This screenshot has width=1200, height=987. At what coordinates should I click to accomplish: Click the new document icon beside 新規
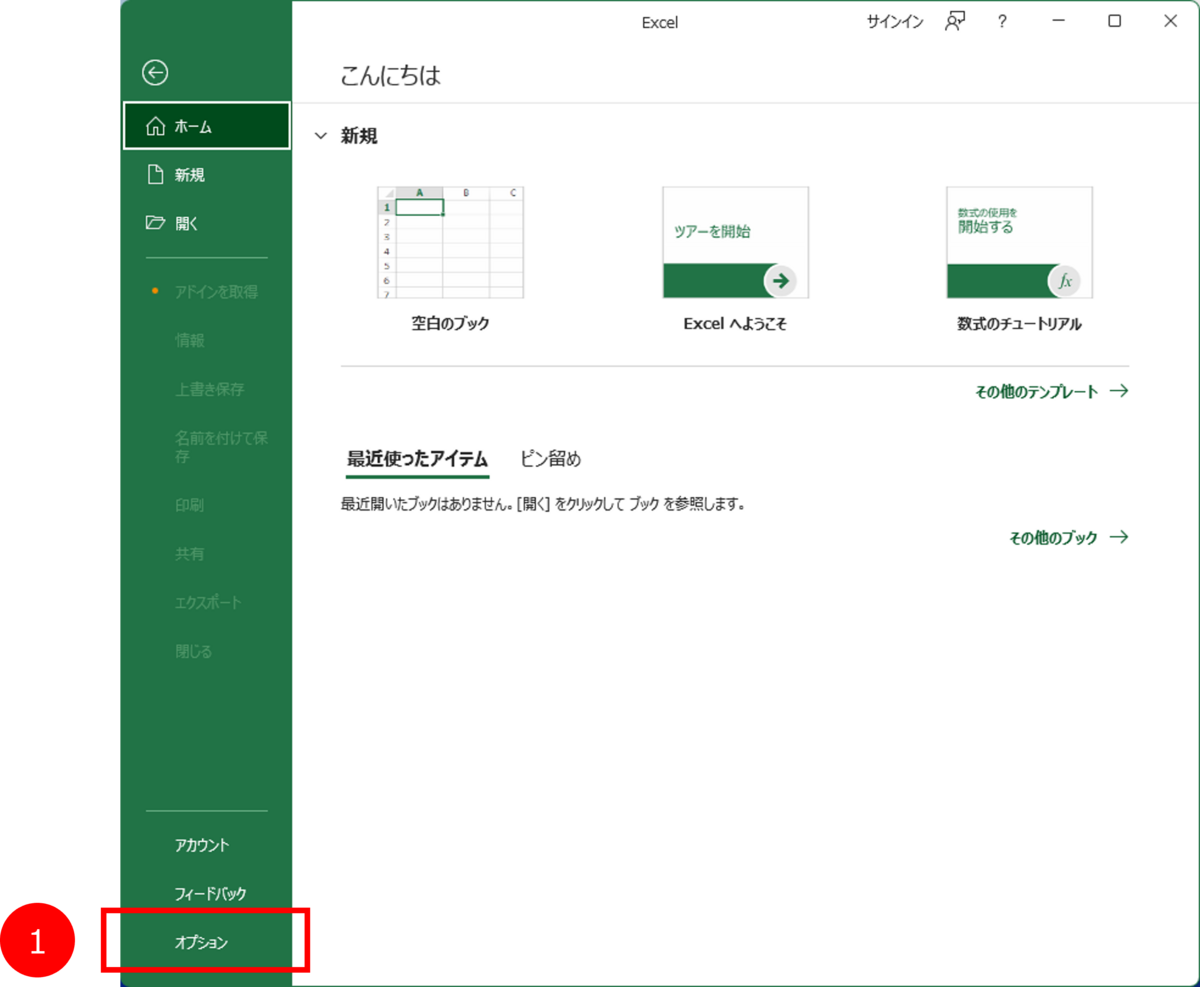pos(155,175)
